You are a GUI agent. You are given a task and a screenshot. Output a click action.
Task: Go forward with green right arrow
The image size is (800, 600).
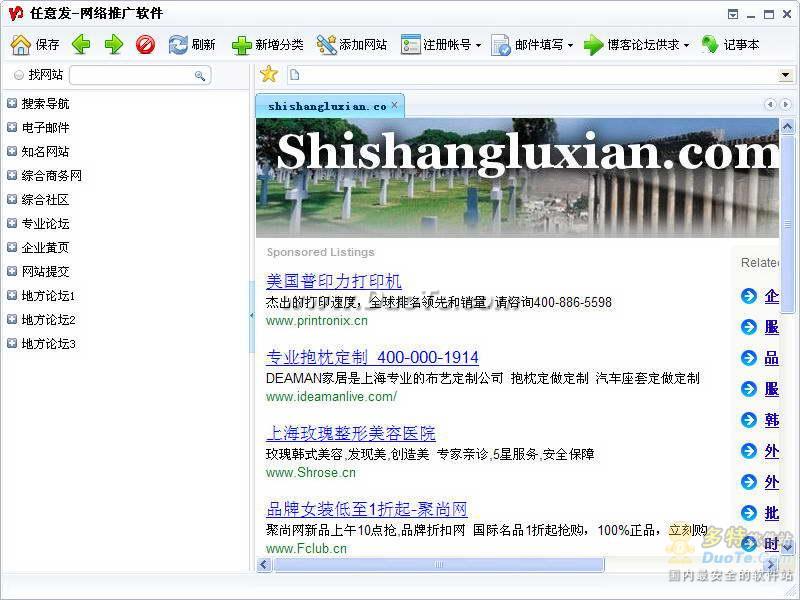(114, 44)
